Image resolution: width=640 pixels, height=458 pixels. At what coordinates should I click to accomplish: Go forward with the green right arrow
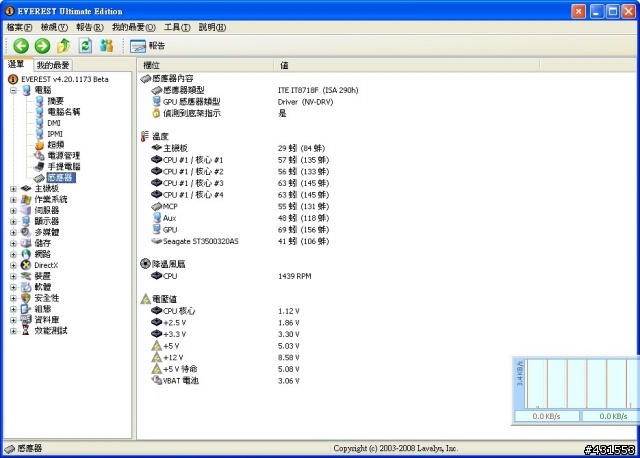pyautogui.click(x=42, y=46)
